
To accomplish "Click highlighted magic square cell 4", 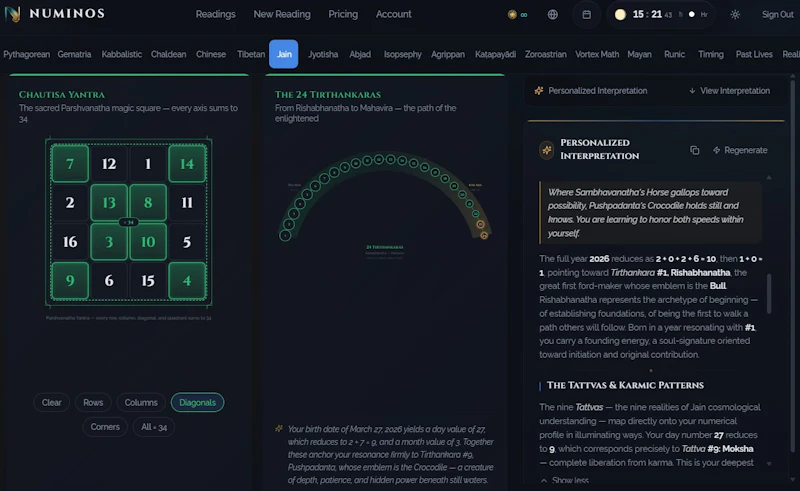I will (x=187, y=280).
